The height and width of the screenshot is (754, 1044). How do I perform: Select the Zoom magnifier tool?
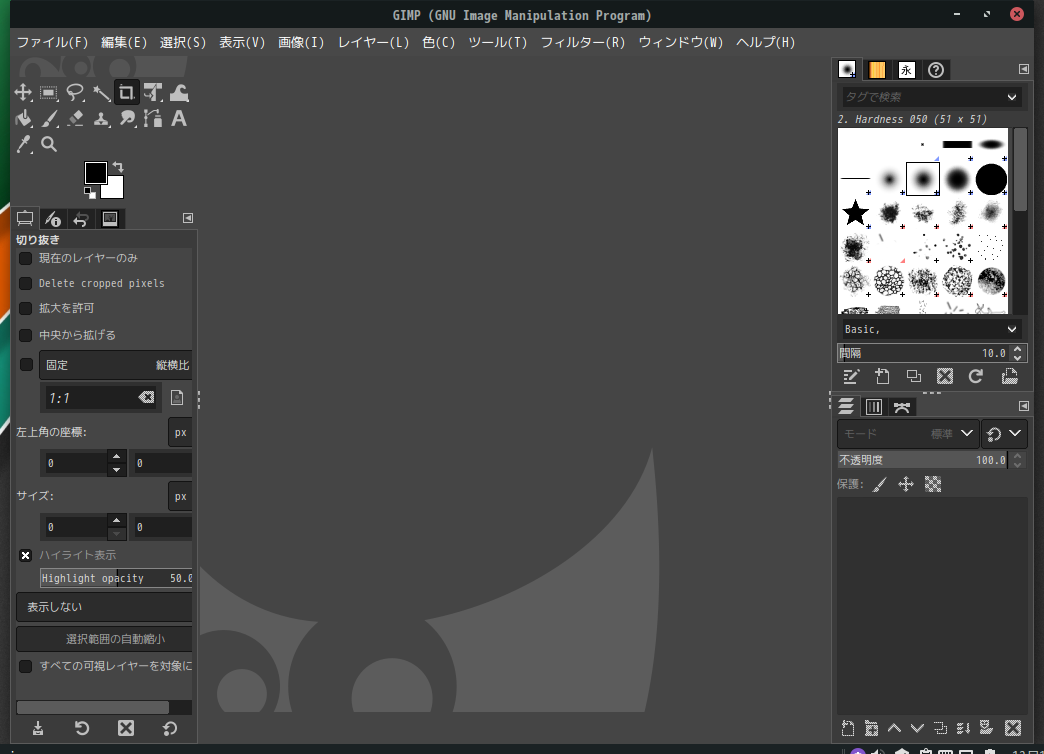pyautogui.click(x=49, y=144)
